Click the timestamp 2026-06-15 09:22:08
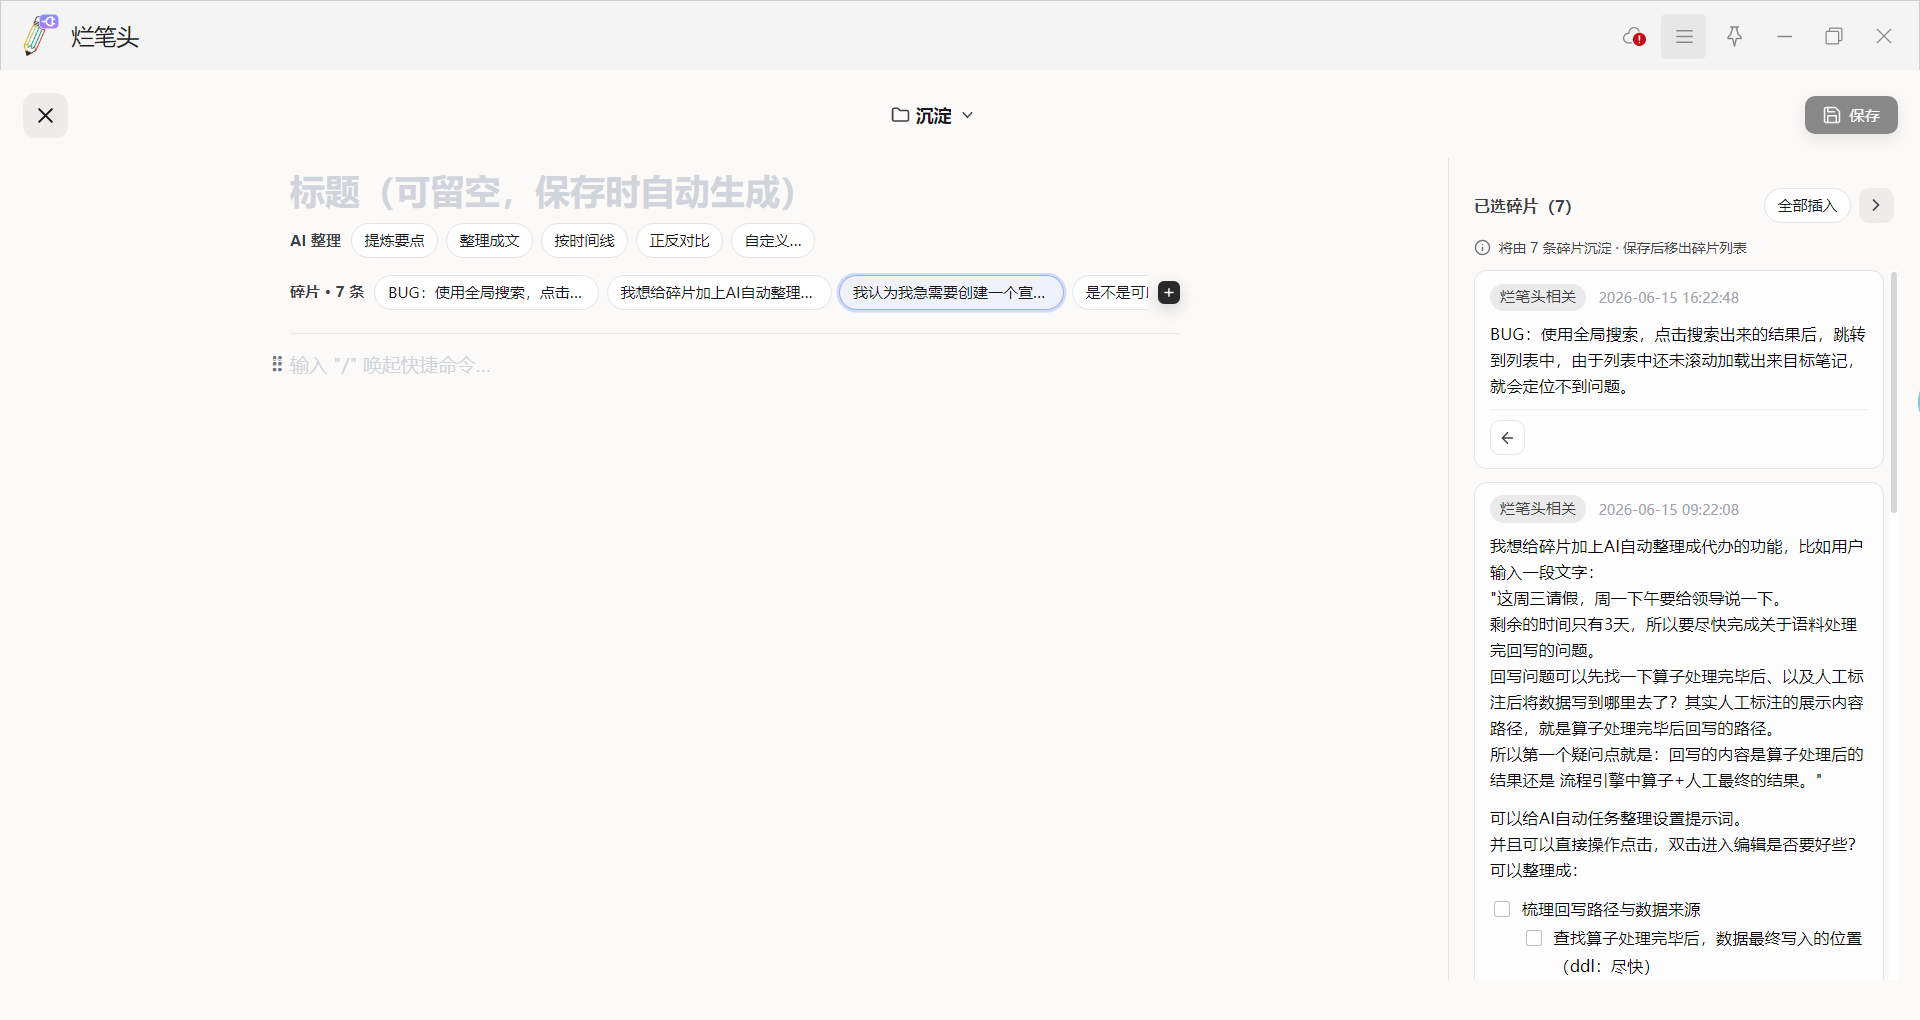 (1668, 510)
